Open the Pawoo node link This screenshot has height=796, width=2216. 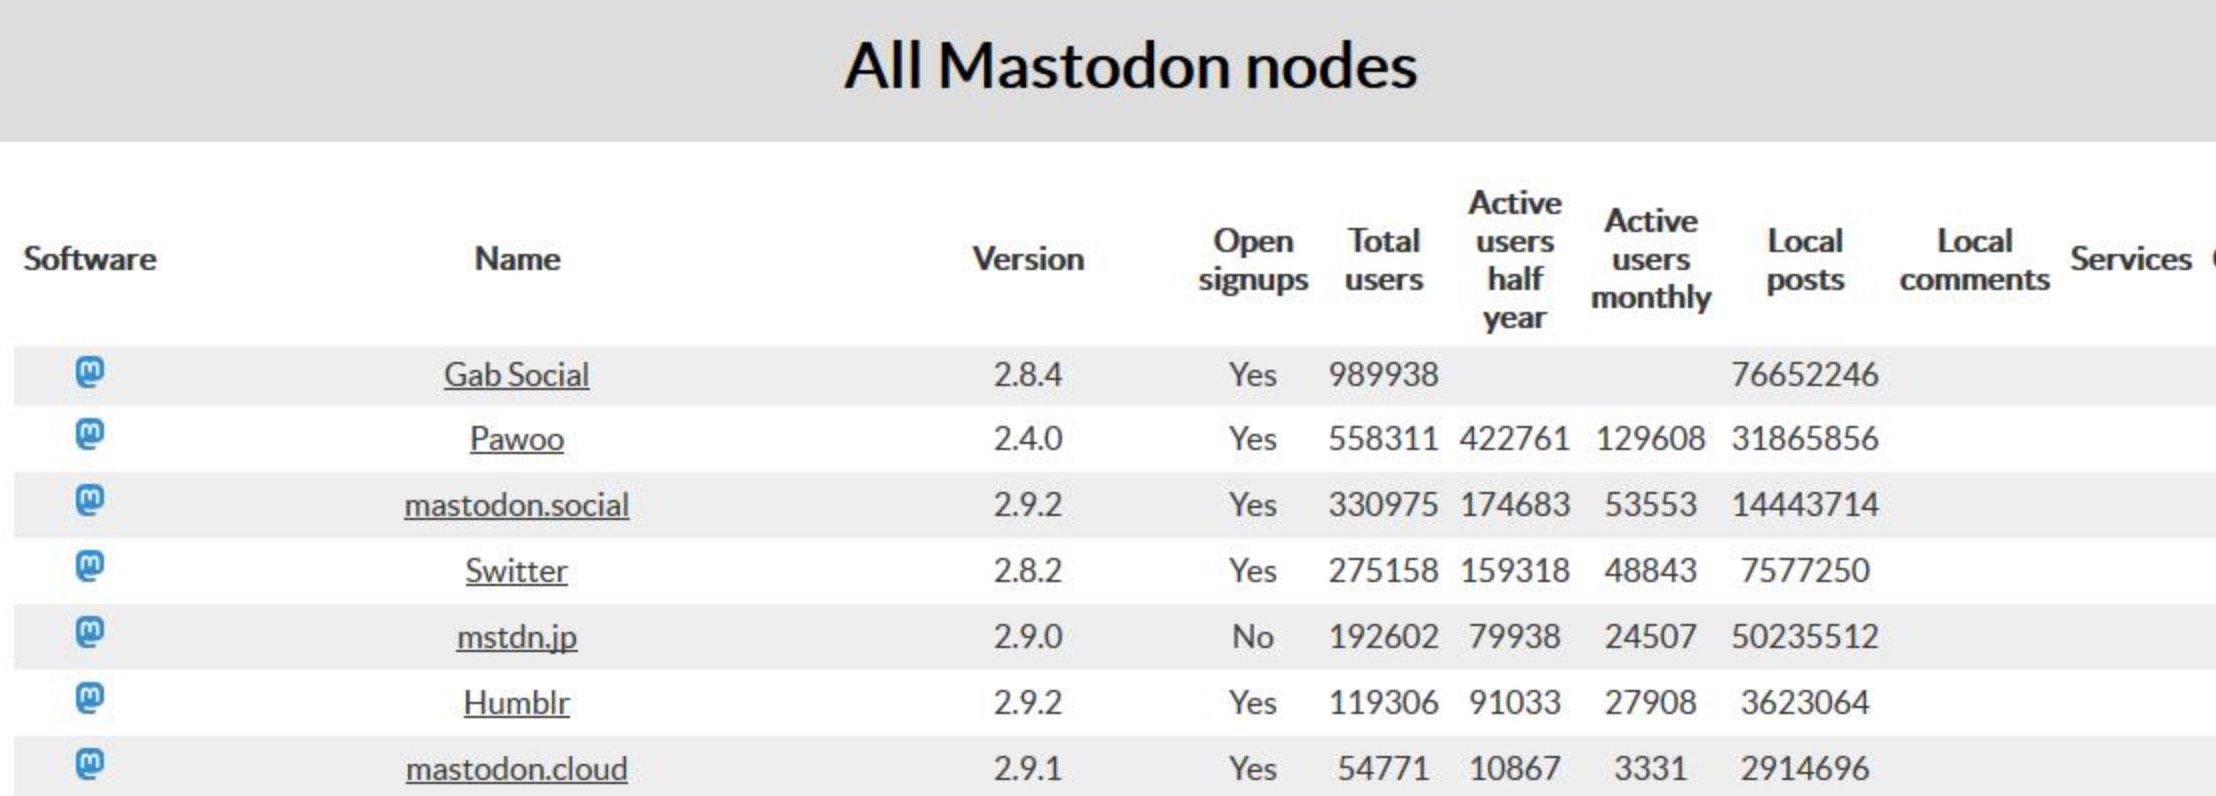[516, 439]
